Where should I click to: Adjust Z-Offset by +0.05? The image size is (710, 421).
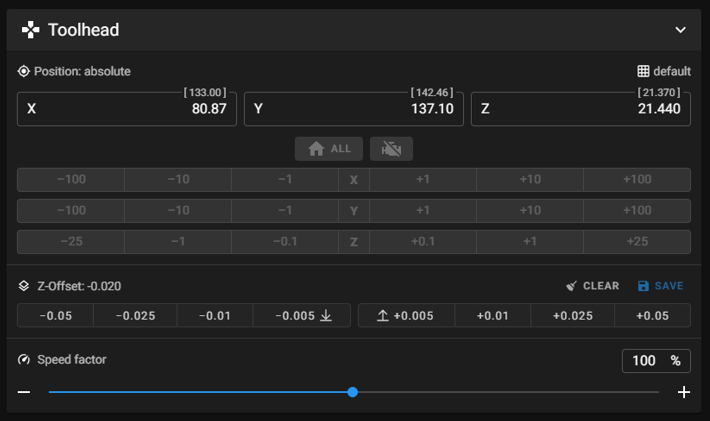pyautogui.click(x=652, y=316)
